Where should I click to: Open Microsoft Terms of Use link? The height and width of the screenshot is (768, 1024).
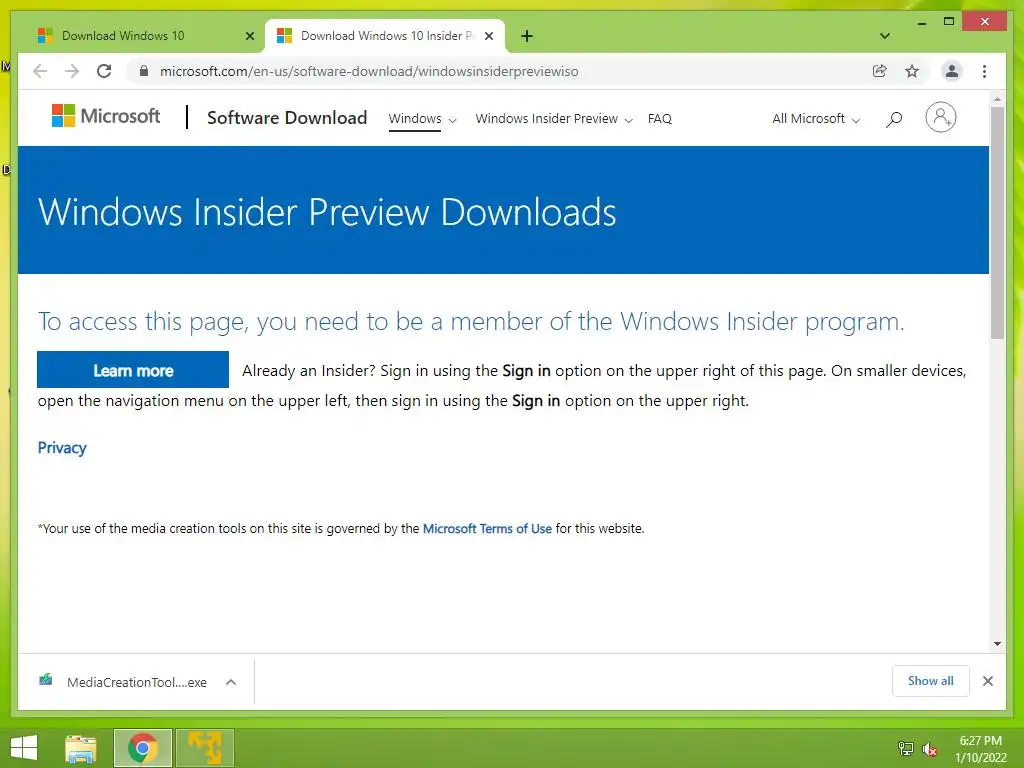tap(487, 528)
